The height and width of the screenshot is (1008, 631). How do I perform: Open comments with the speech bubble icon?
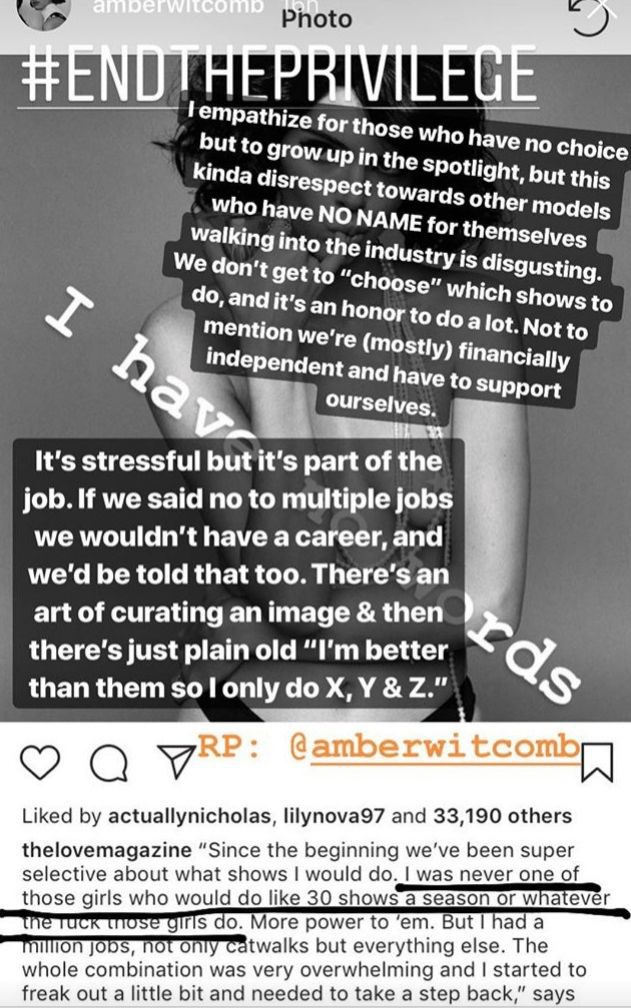[109, 763]
